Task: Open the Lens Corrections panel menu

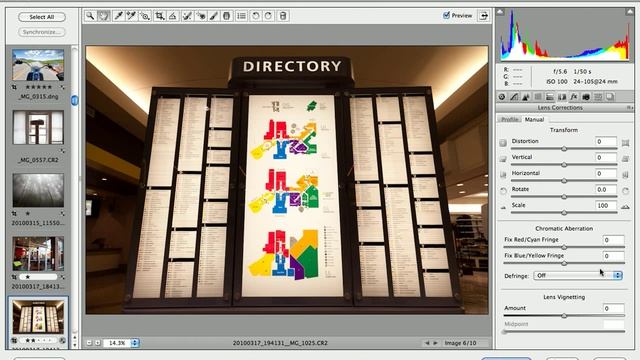Action: point(629,108)
